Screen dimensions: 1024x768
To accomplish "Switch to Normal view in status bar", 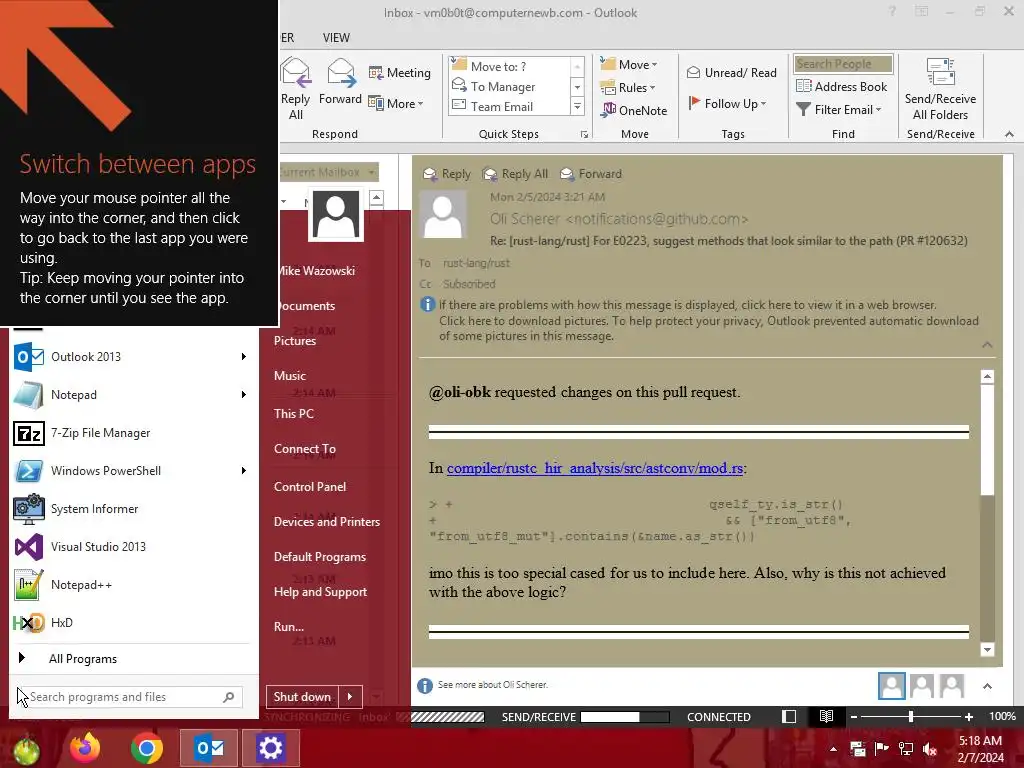I will [x=789, y=716].
